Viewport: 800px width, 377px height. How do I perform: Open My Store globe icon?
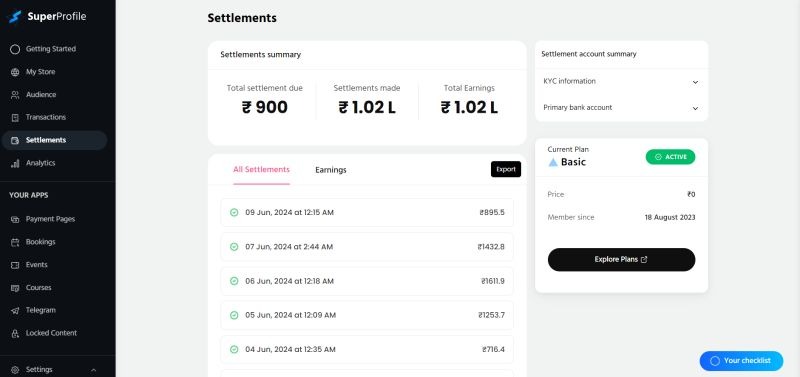point(15,72)
